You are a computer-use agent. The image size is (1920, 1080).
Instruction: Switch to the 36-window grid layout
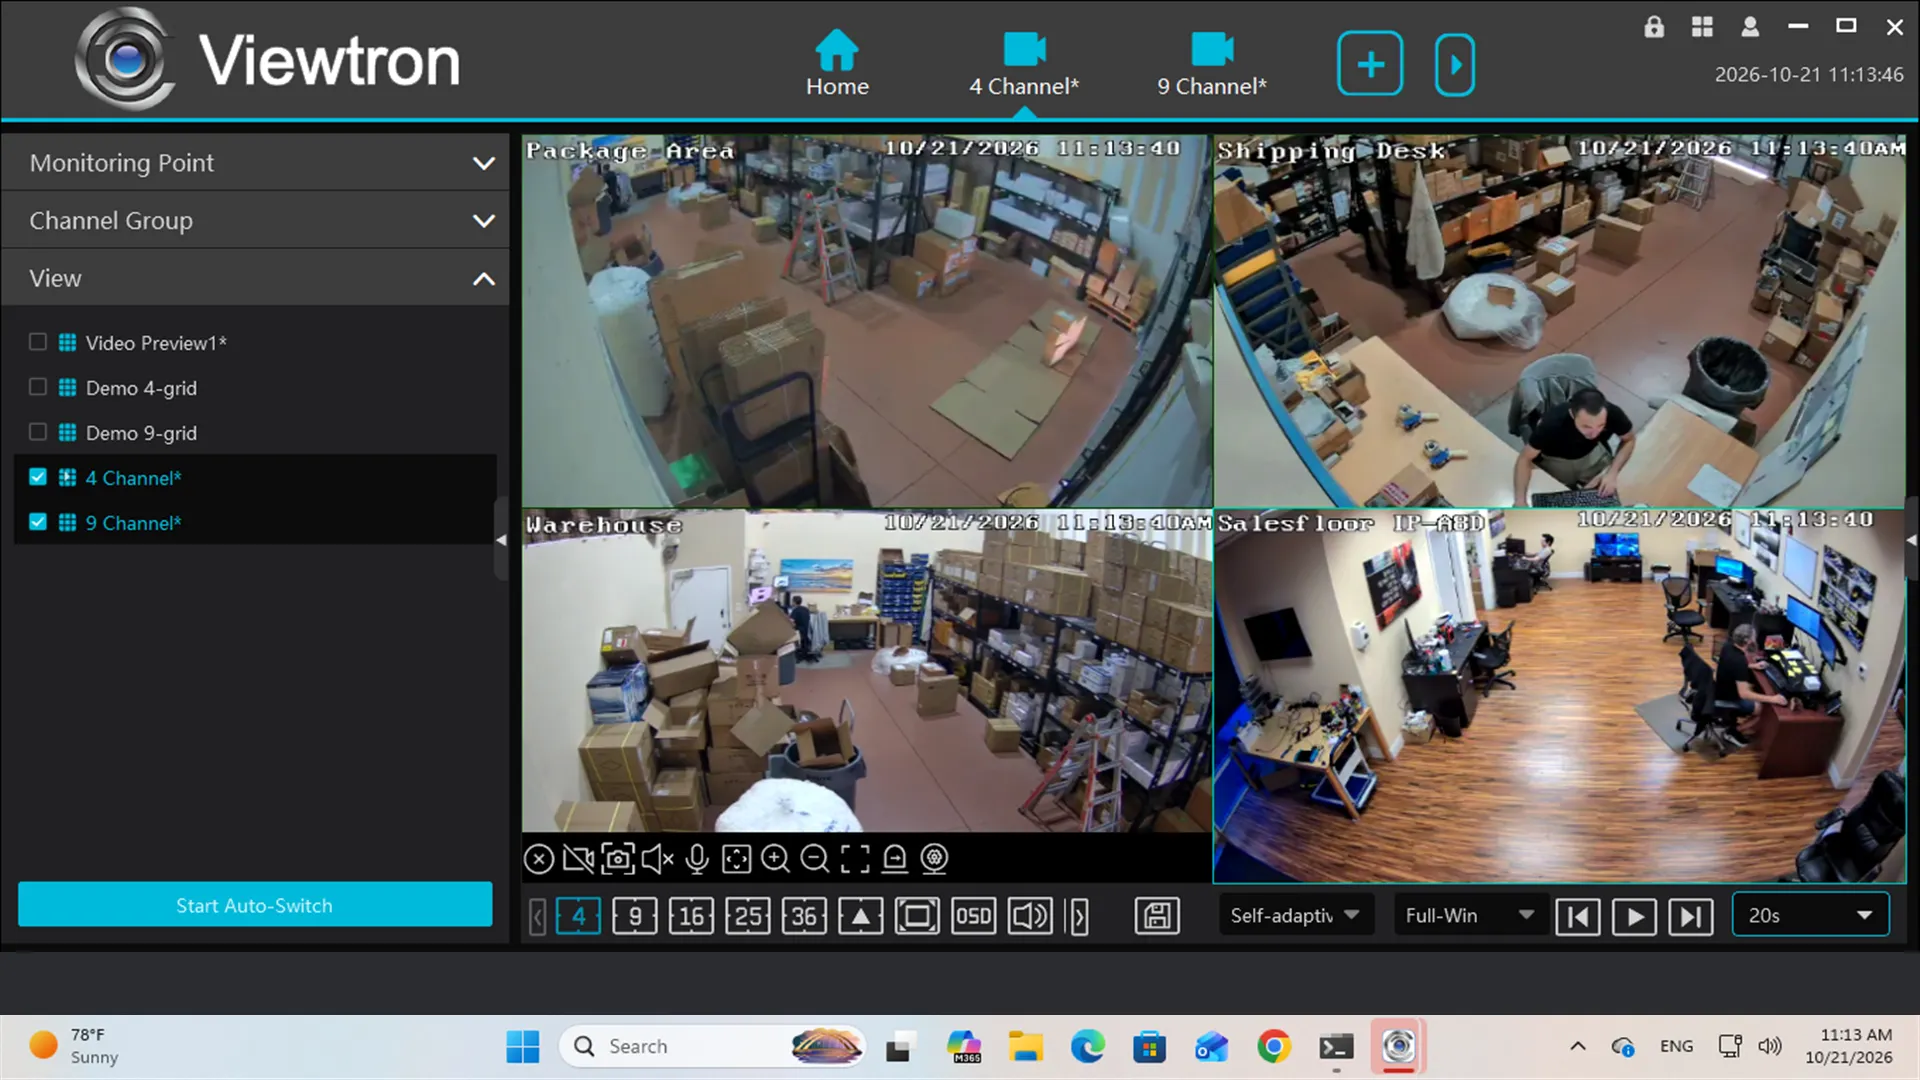pyautogui.click(x=805, y=916)
